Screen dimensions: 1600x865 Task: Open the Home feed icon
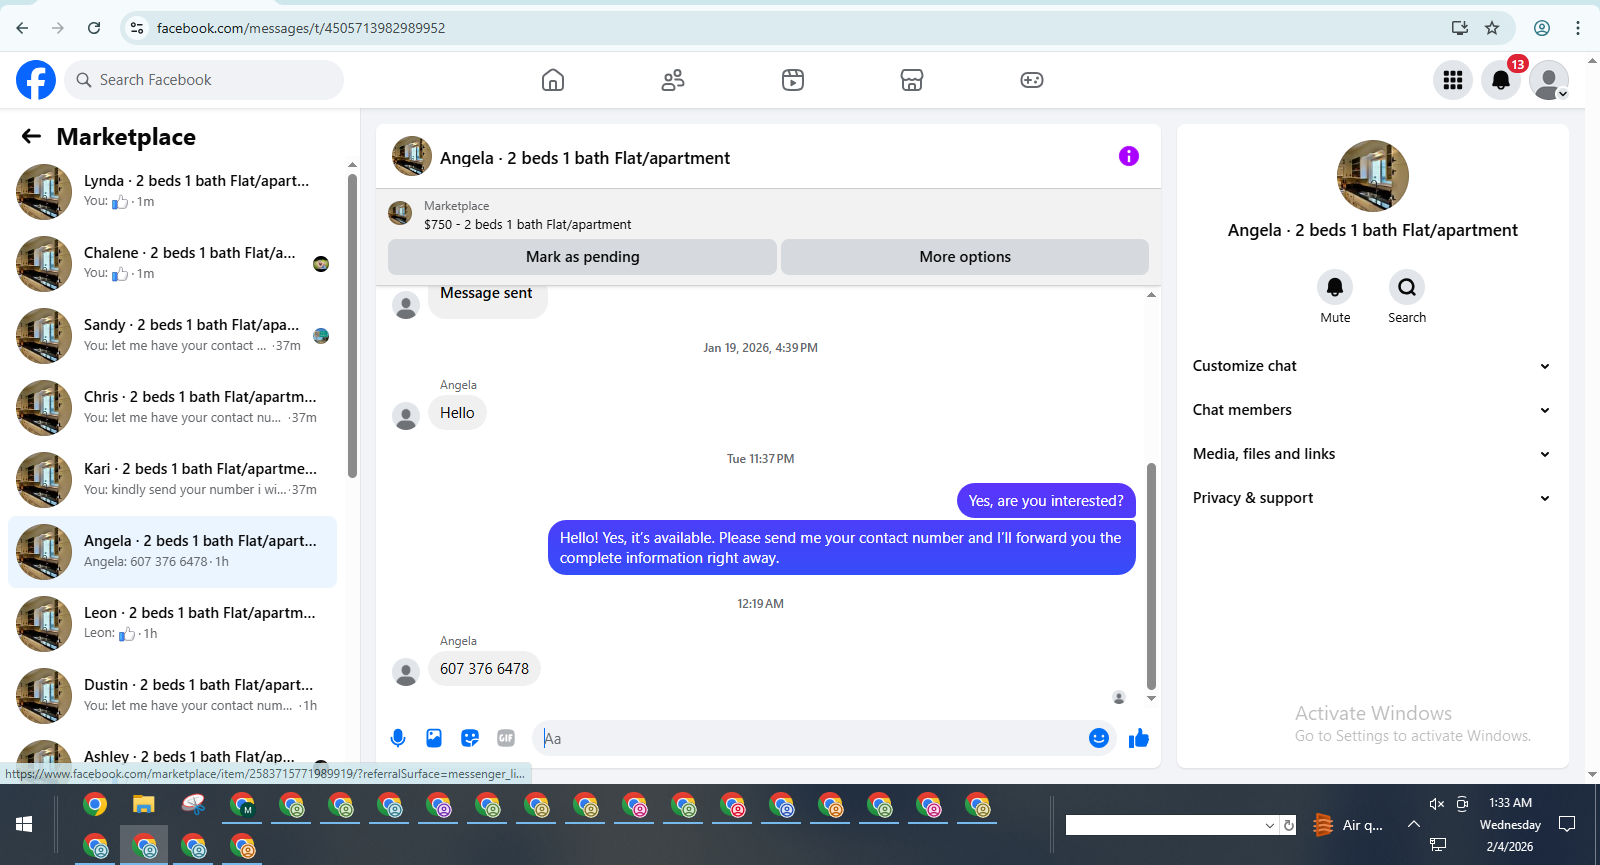point(553,80)
